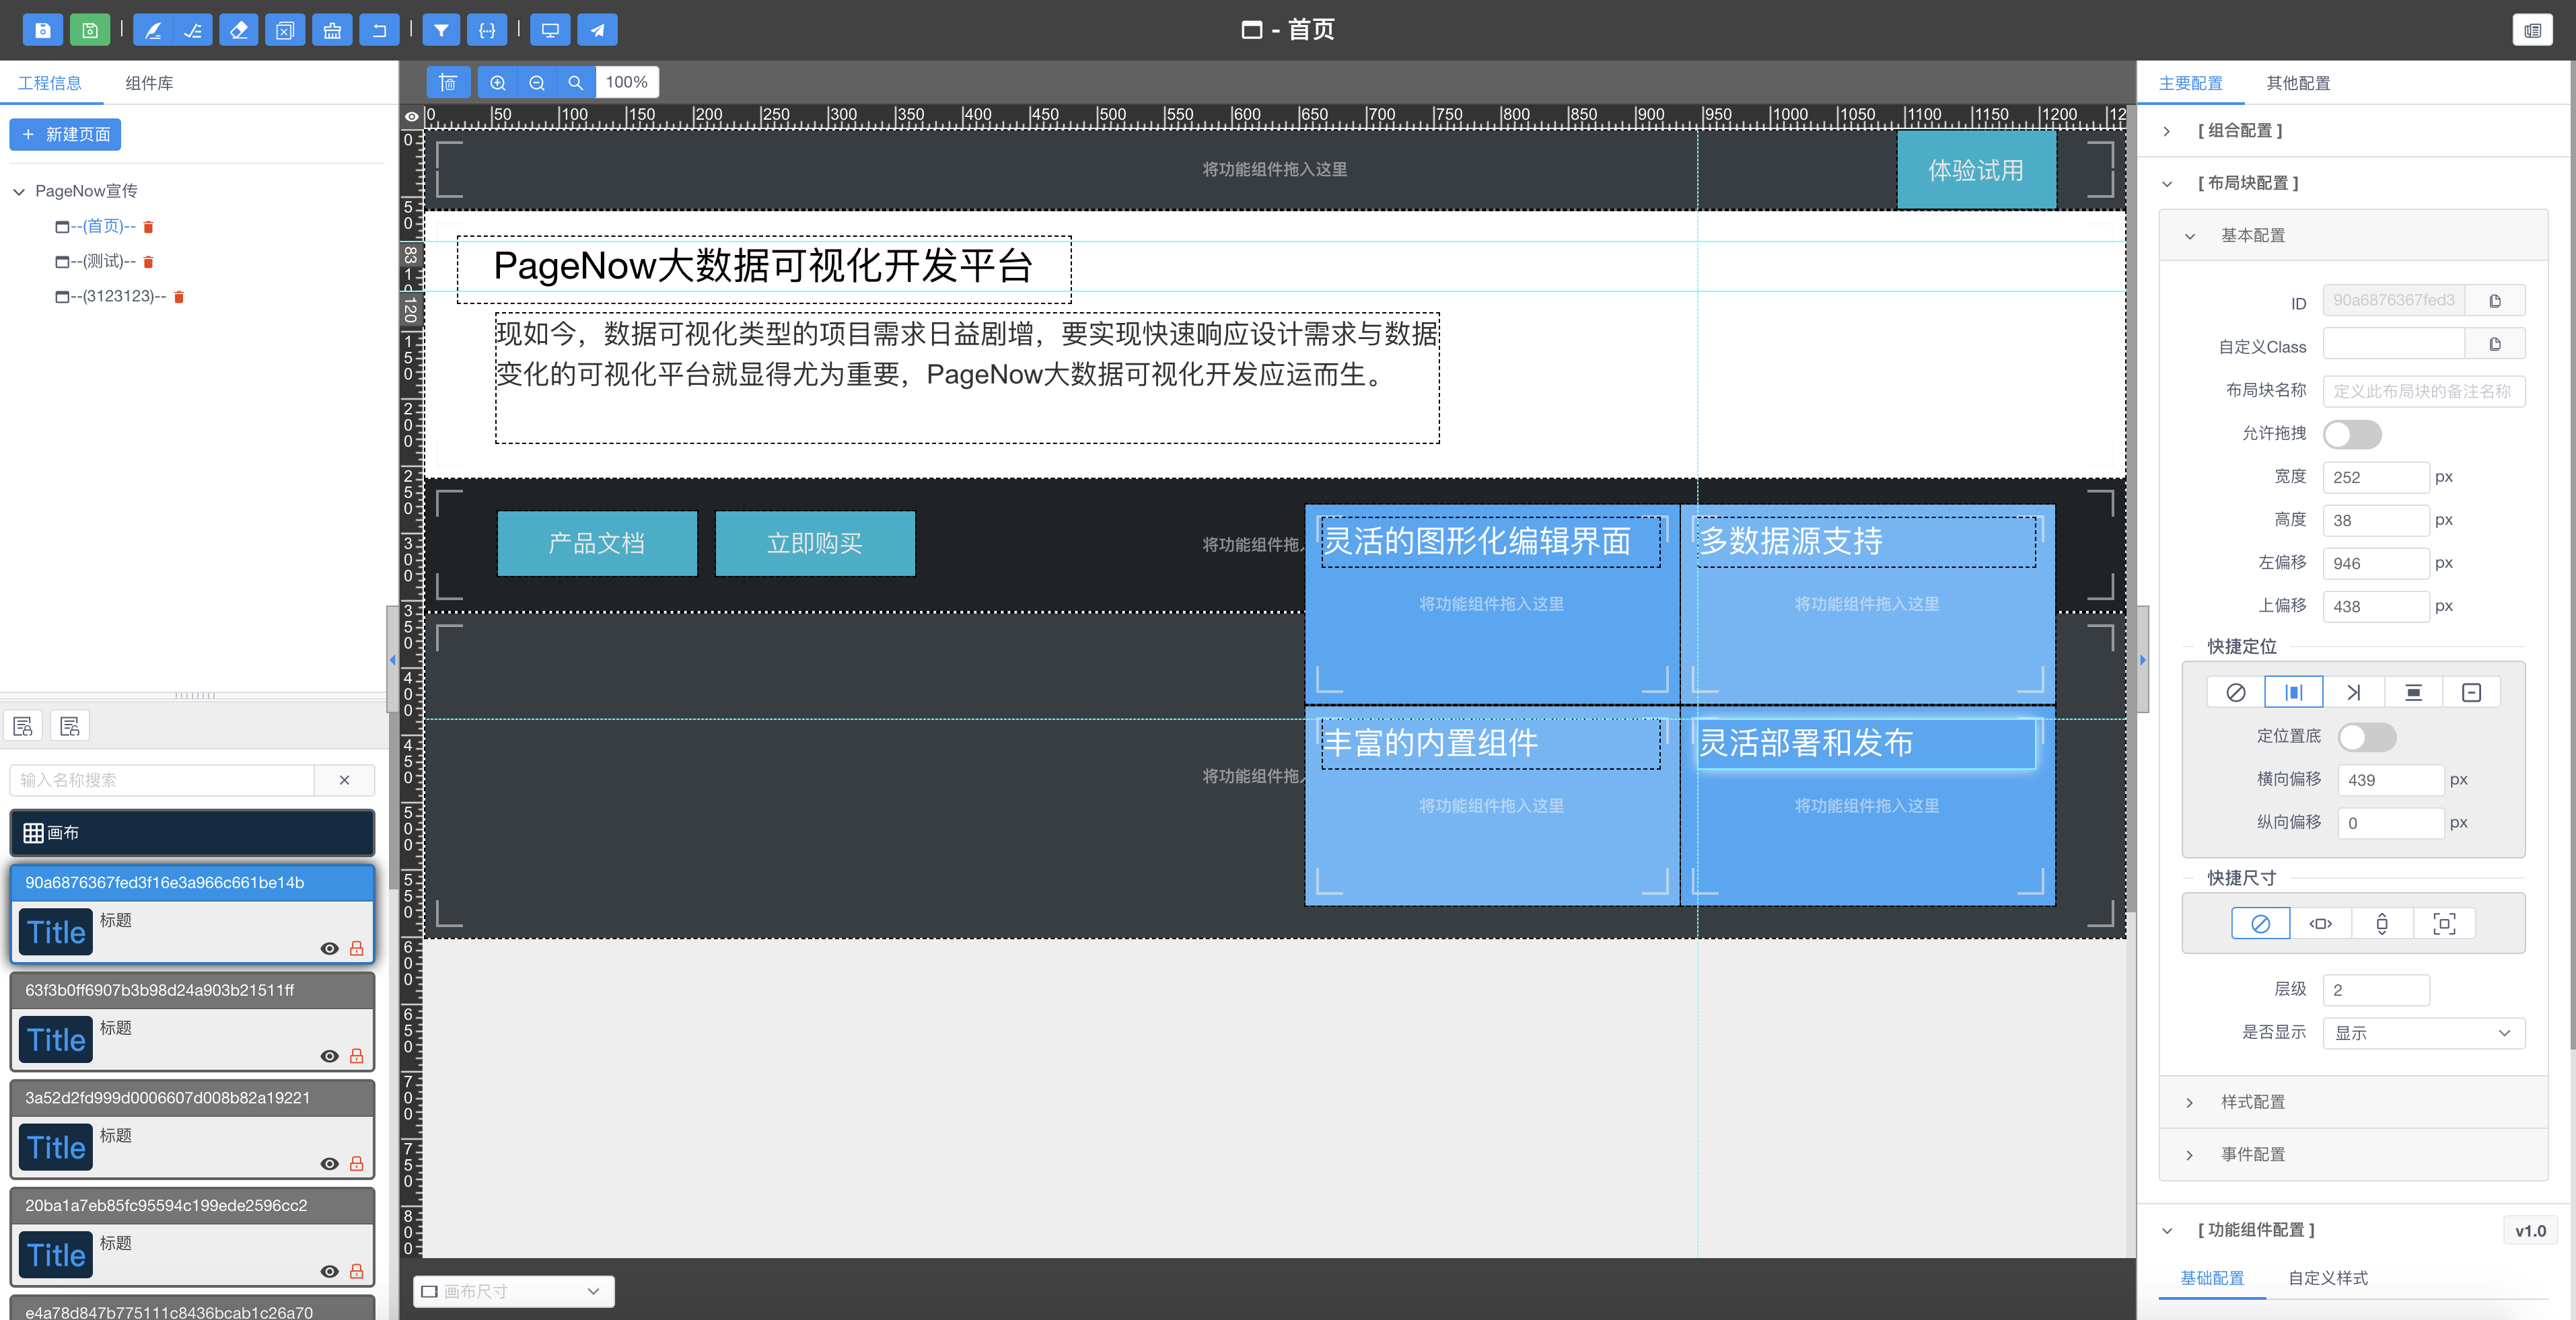Click the magnifier reset zoom icon
The image size is (2576, 1320).
pyautogui.click(x=576, y=82)
